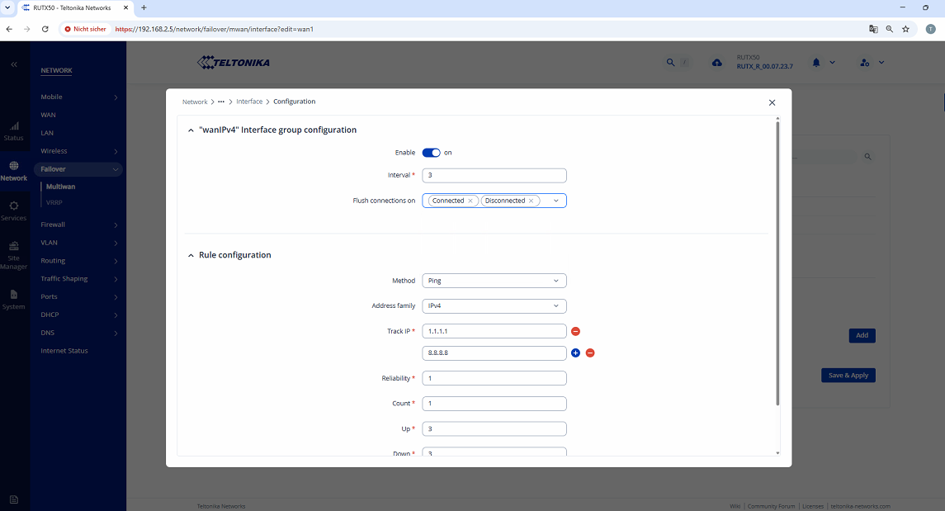The height and width of the screenshot is (511, 945).
Task: Click the Track IP field containing 8.8.8.8
Action: coord(494,353)
